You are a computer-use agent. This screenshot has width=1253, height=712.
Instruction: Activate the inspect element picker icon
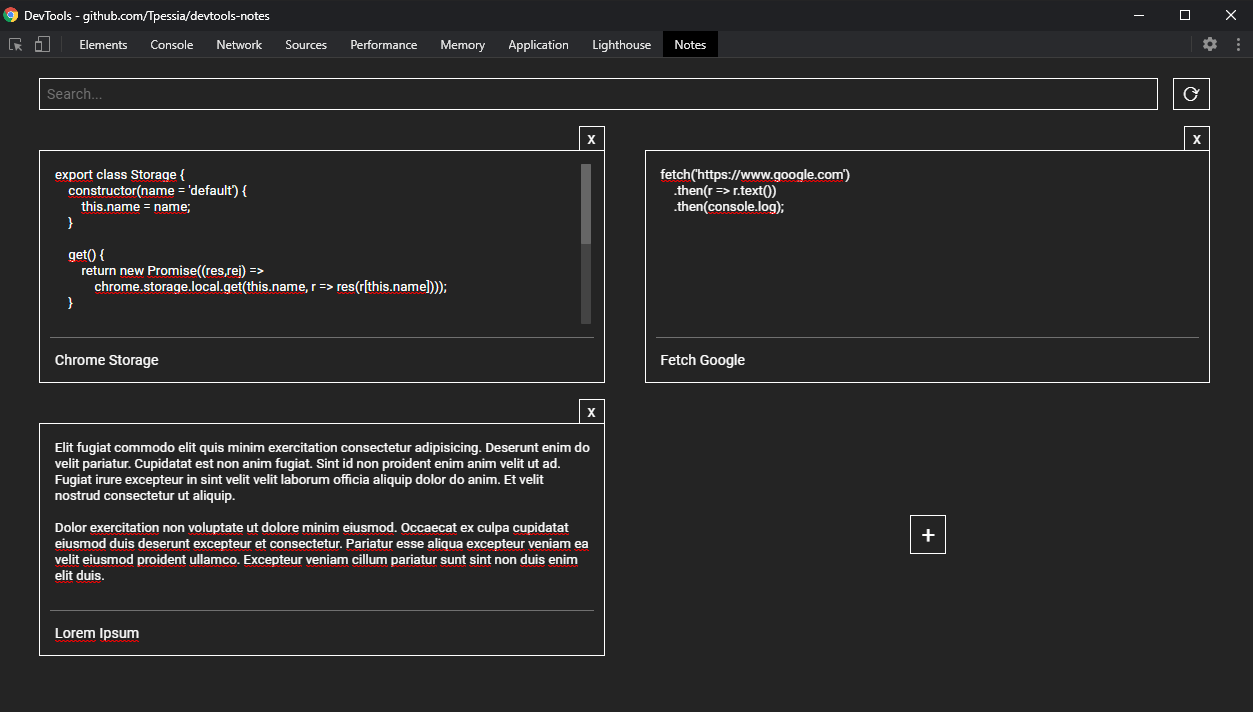click(x=16, y=44)
